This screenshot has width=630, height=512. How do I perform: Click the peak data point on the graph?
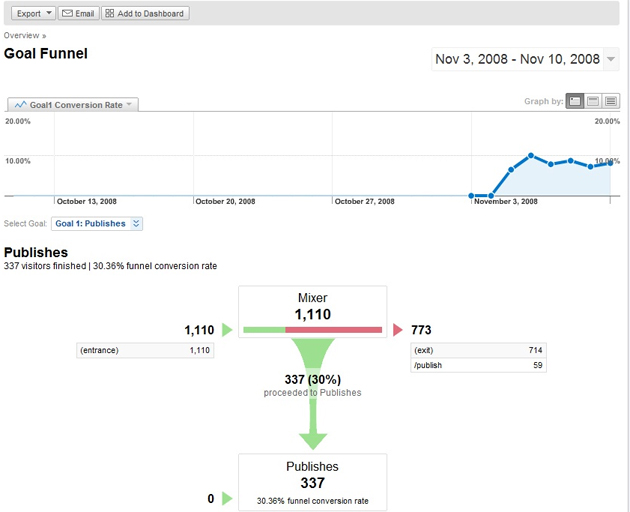click(531, 156)
